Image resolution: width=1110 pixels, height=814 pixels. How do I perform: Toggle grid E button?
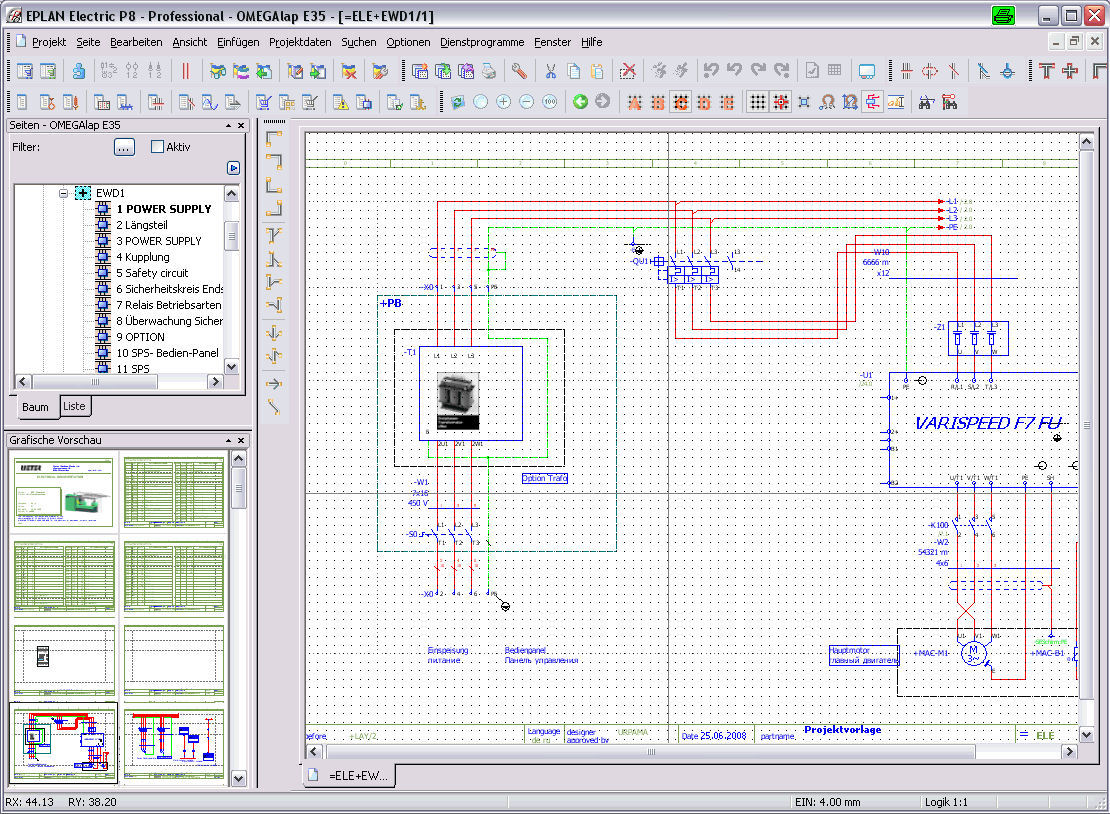pyautogui.click(x=727, y=103)
